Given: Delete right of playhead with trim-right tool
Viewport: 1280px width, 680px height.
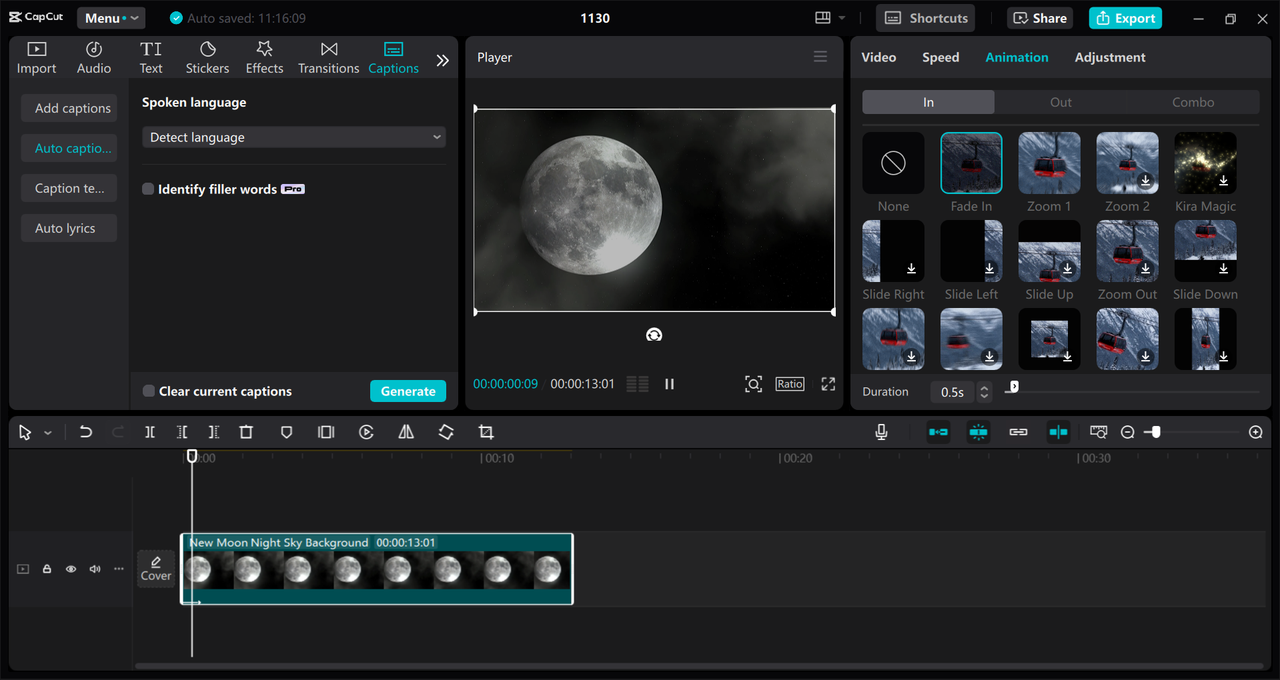Looking at the screenshot, I should tap(214, 432).
